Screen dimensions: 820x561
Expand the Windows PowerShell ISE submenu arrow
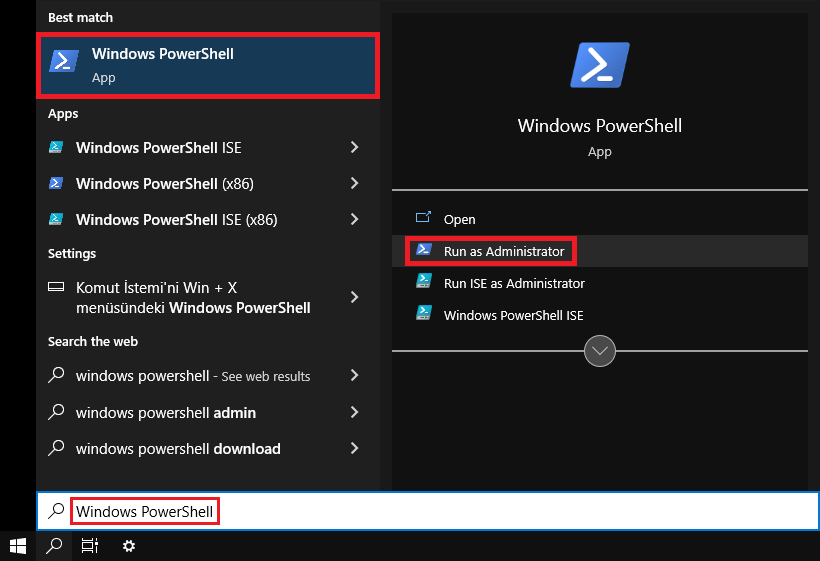[355, 148]
